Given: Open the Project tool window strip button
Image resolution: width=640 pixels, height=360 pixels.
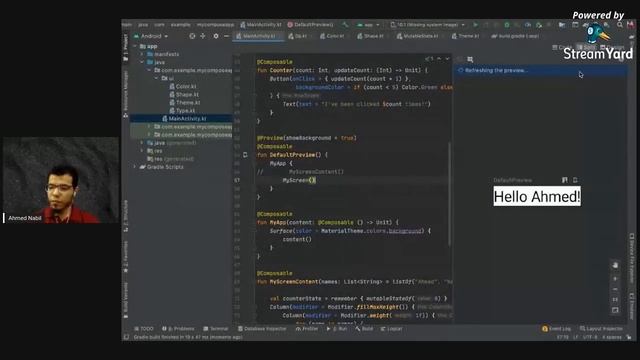Looking at the screenshot, I should [x=126, y=48].
